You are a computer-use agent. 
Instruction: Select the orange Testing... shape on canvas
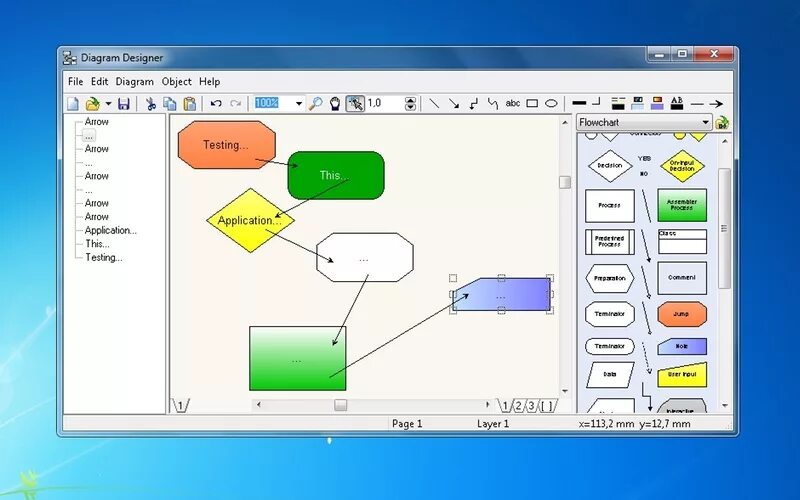coord(227,145)
